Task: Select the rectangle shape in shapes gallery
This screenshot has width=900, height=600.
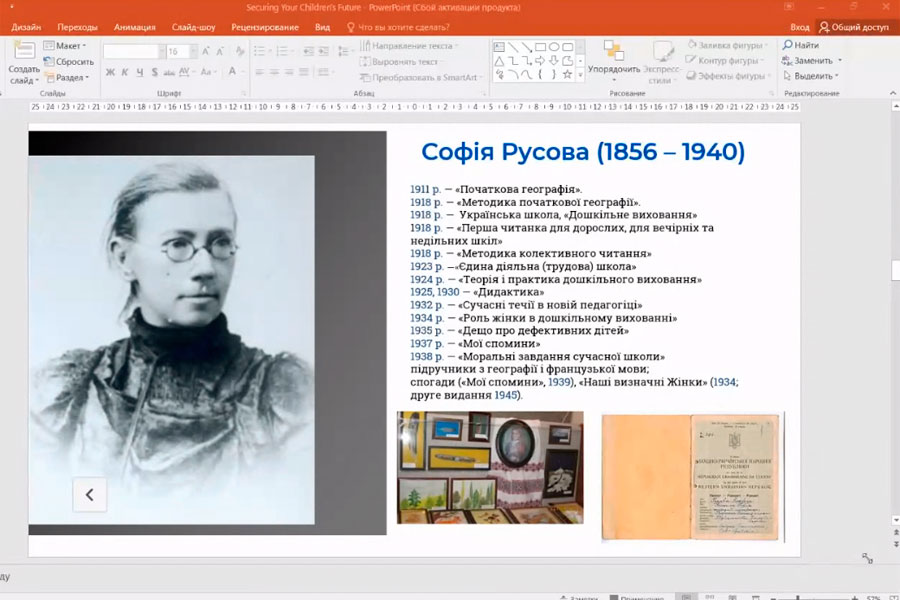Action: (540, 47)
